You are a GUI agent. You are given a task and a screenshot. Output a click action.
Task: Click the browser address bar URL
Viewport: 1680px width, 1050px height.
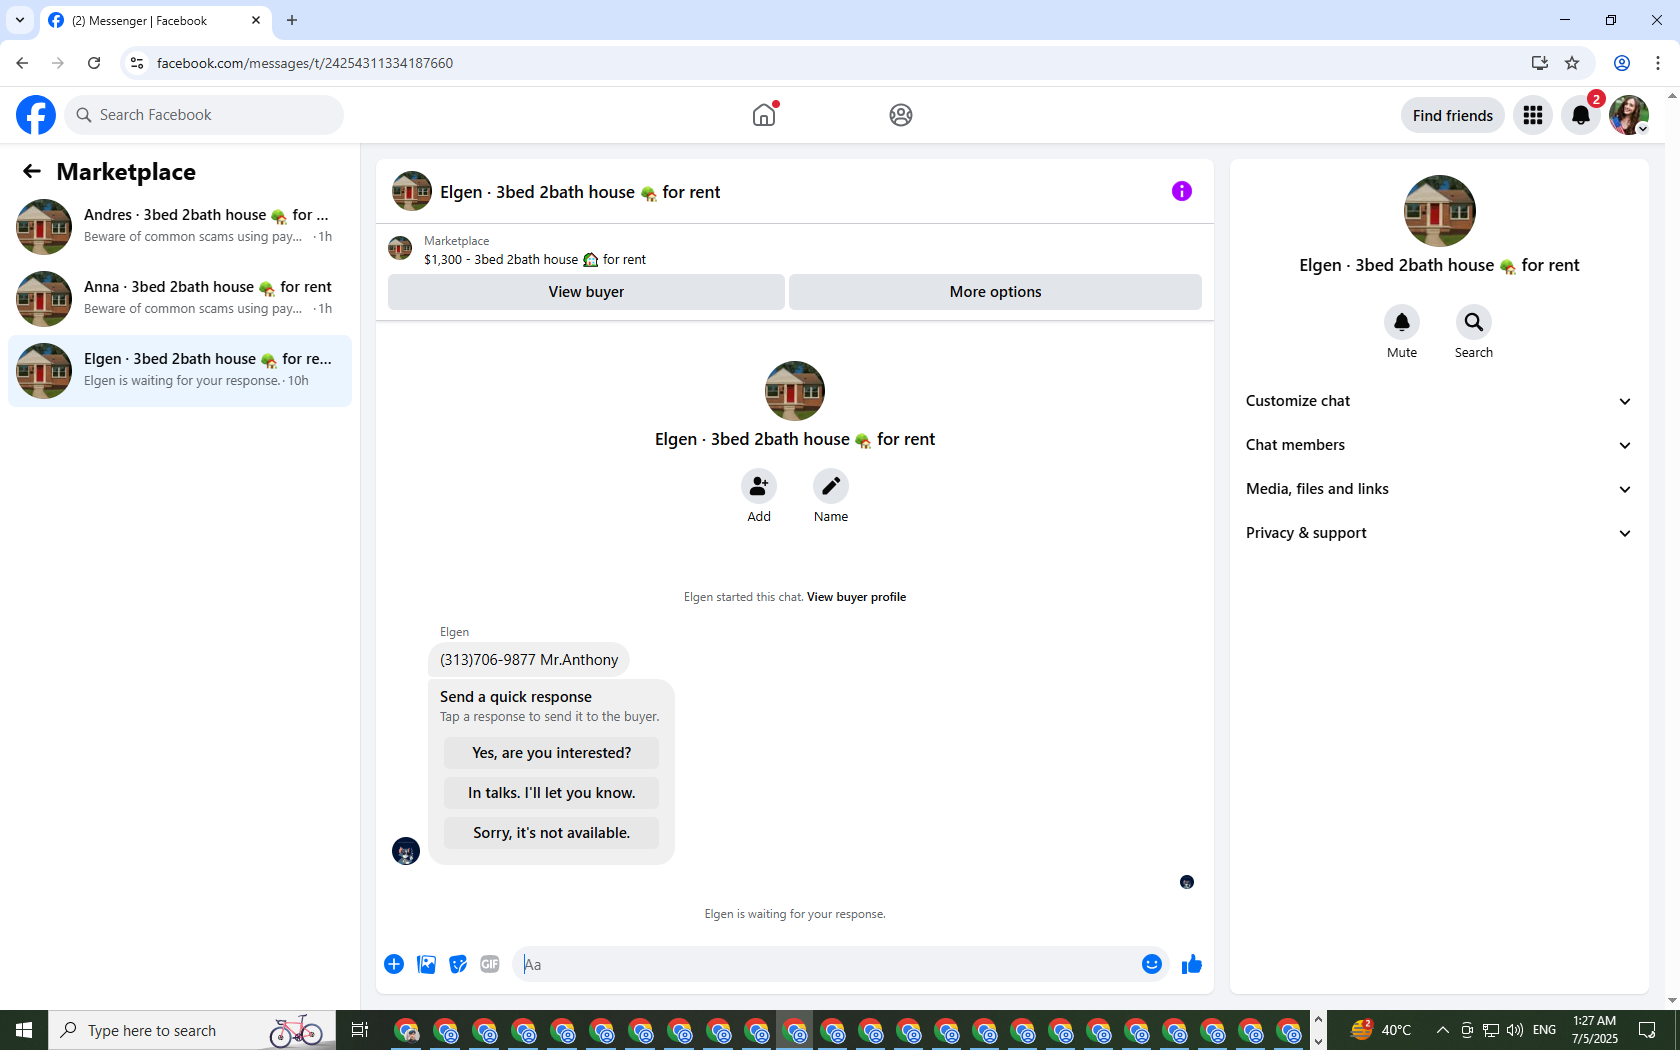[x=305, y=63]
